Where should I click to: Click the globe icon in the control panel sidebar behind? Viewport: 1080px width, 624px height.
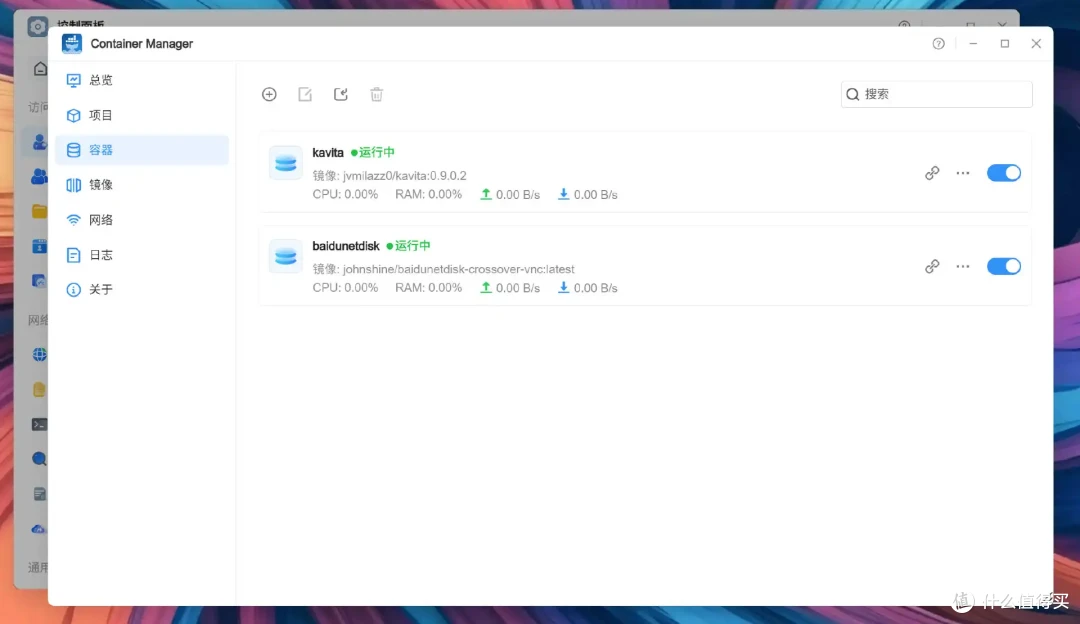point(39,354)
